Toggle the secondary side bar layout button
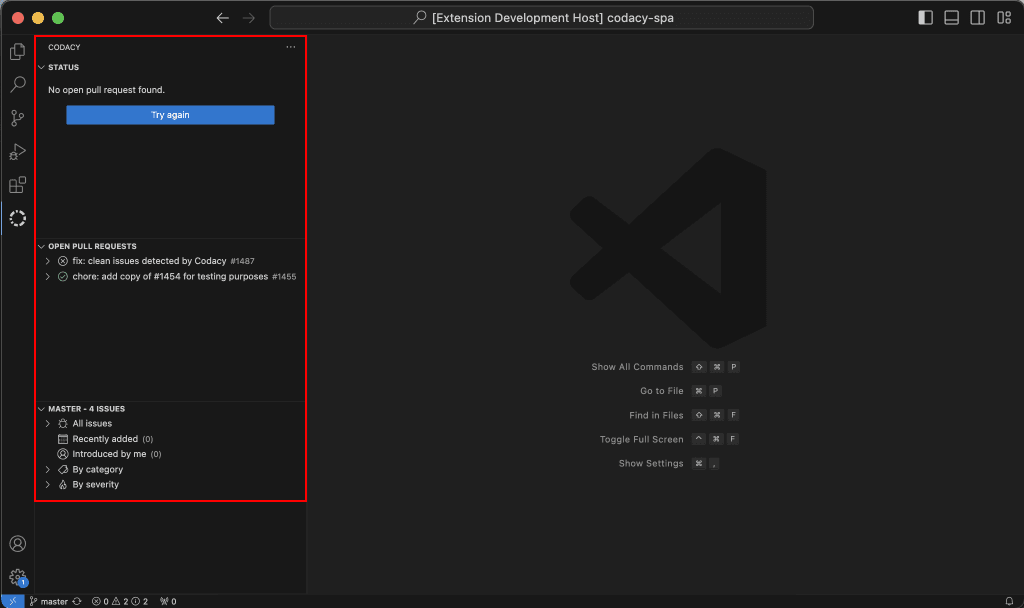 tap(977, 18)
